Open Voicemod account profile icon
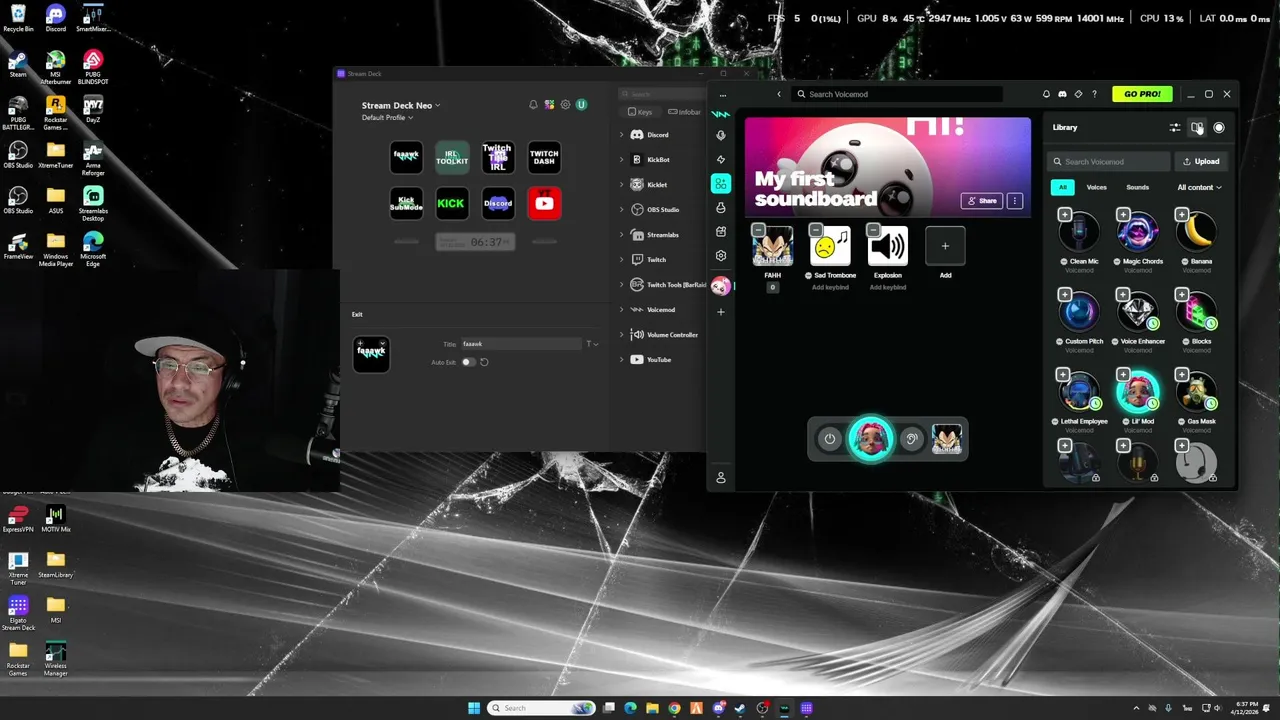This screenshot has height=720, width=1280. tap(720, 478)
